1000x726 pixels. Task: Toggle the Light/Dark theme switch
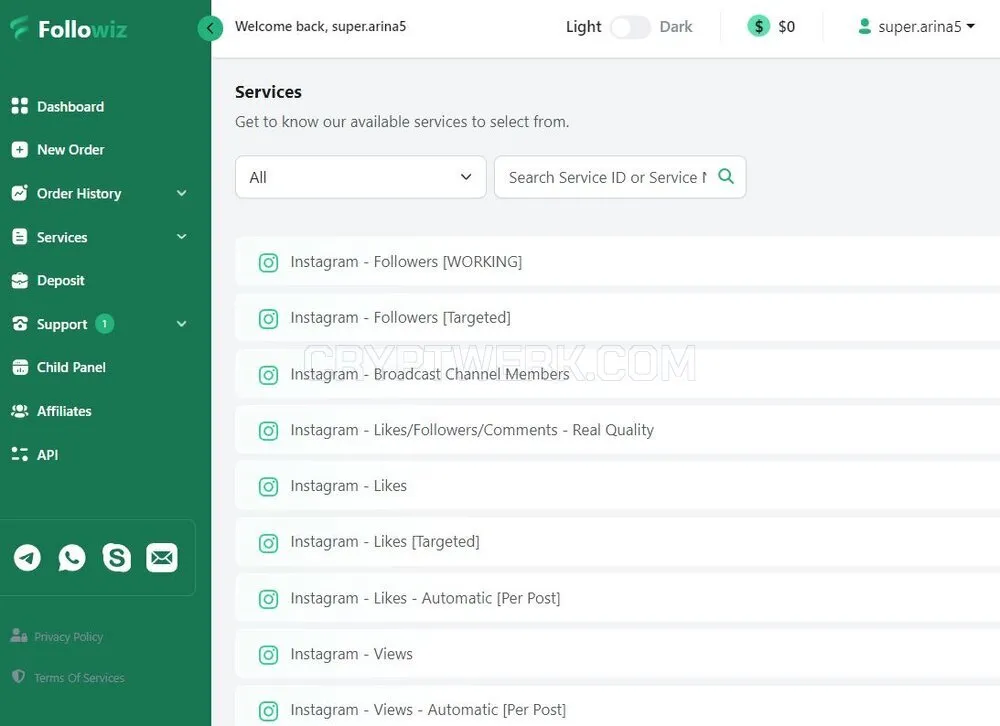coord(630,27)
